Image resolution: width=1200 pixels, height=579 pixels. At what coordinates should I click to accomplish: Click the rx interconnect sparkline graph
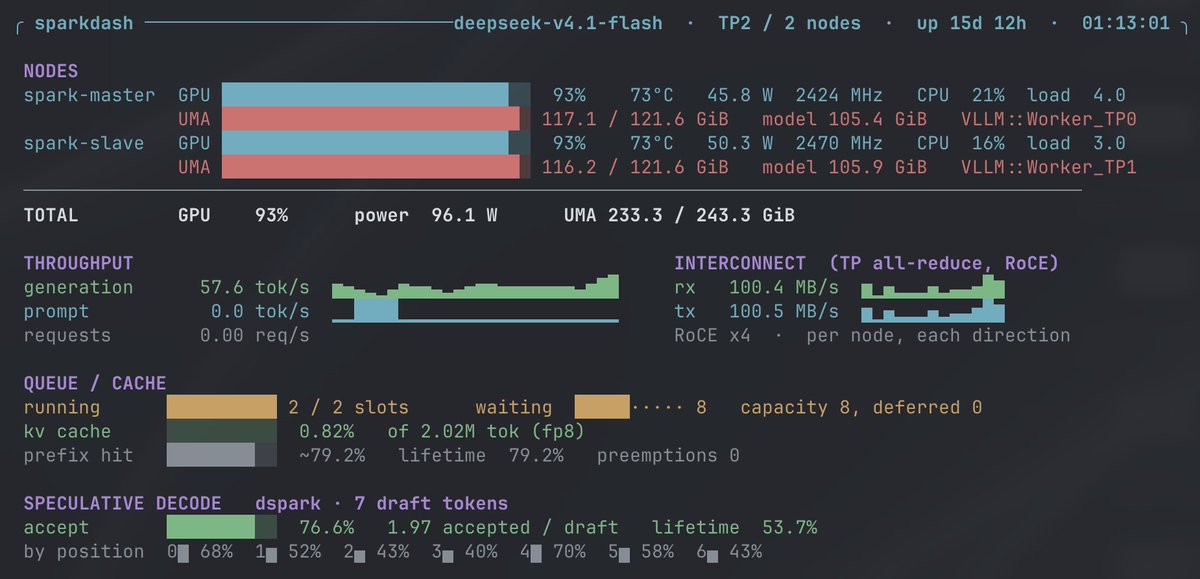(933, 287)
